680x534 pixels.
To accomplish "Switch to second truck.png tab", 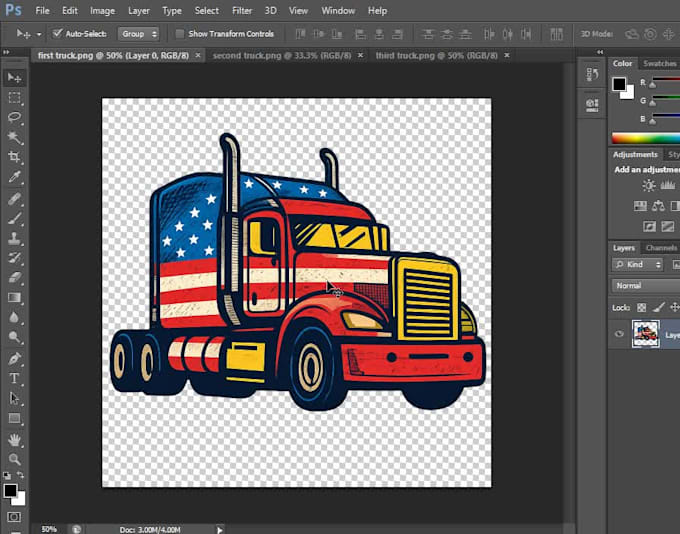I will click(282, 56).
